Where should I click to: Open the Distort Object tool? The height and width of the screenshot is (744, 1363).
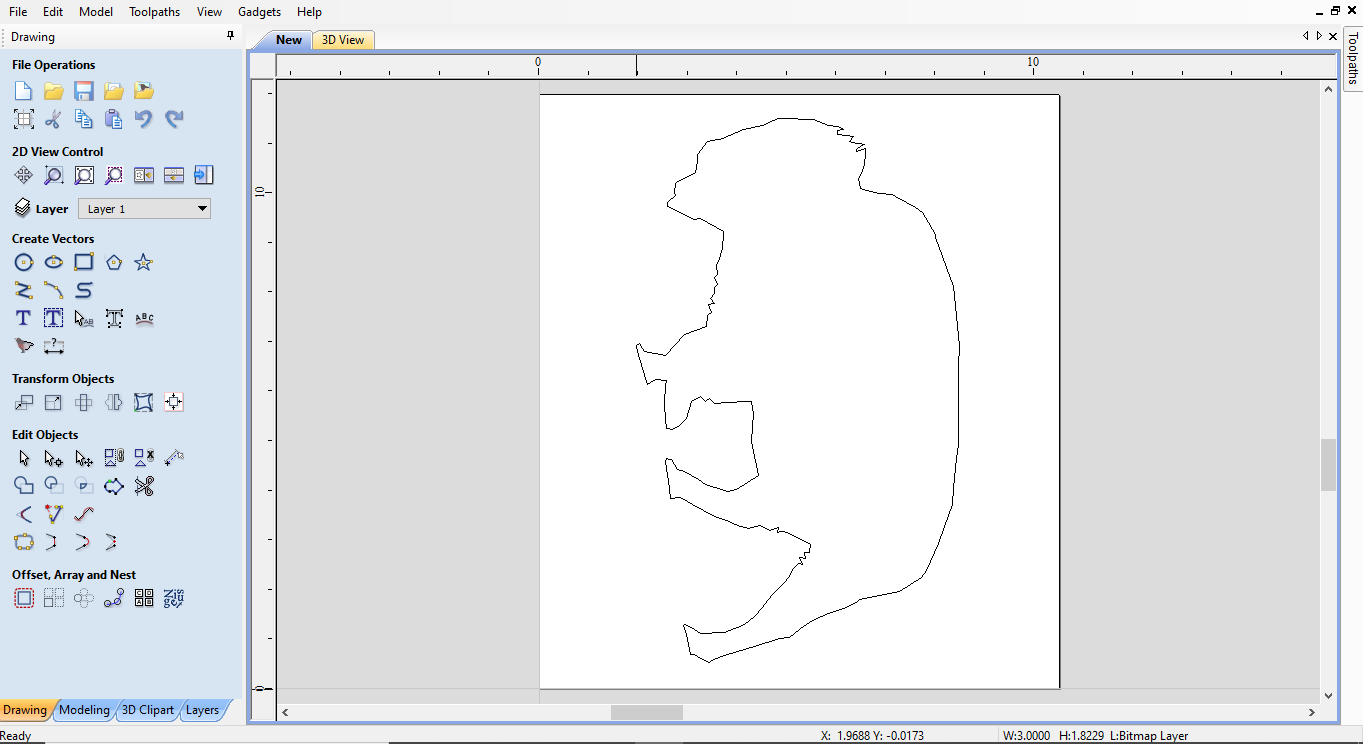coord(144,402)
